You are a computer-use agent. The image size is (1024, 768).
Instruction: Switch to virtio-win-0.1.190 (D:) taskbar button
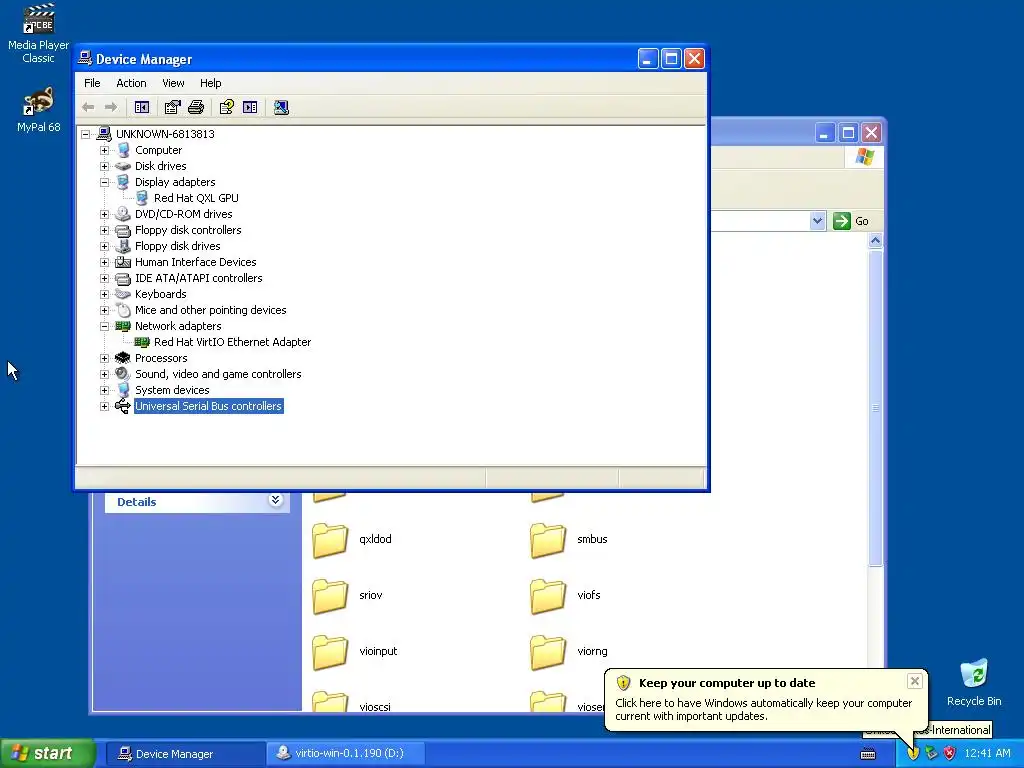pyautogui.click(x=346, y=754)
